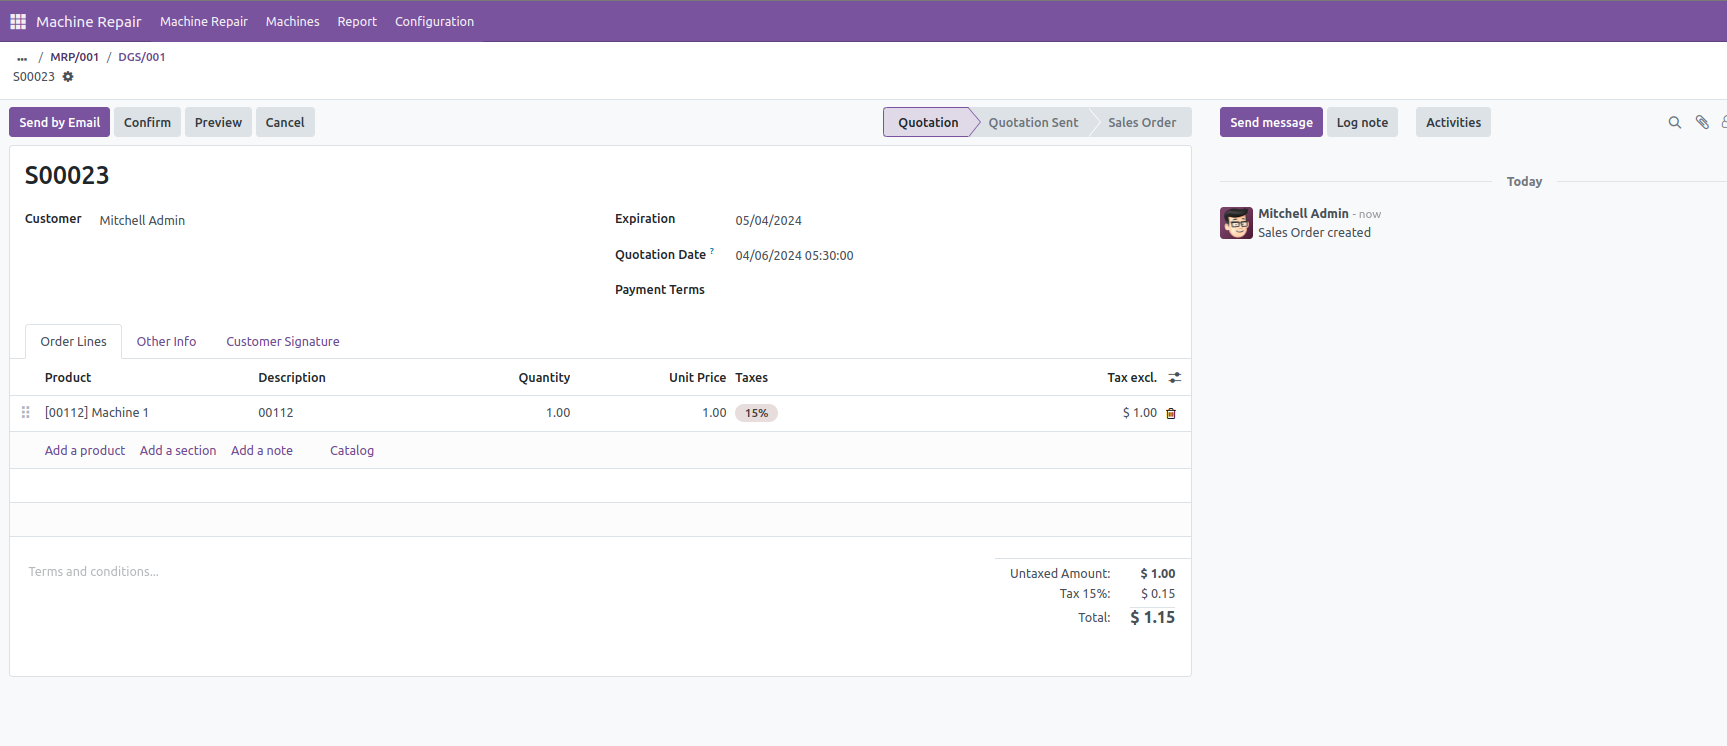Open optional columns settings icon
The height and width of the screenshot is (746, 1727).
1175,378
